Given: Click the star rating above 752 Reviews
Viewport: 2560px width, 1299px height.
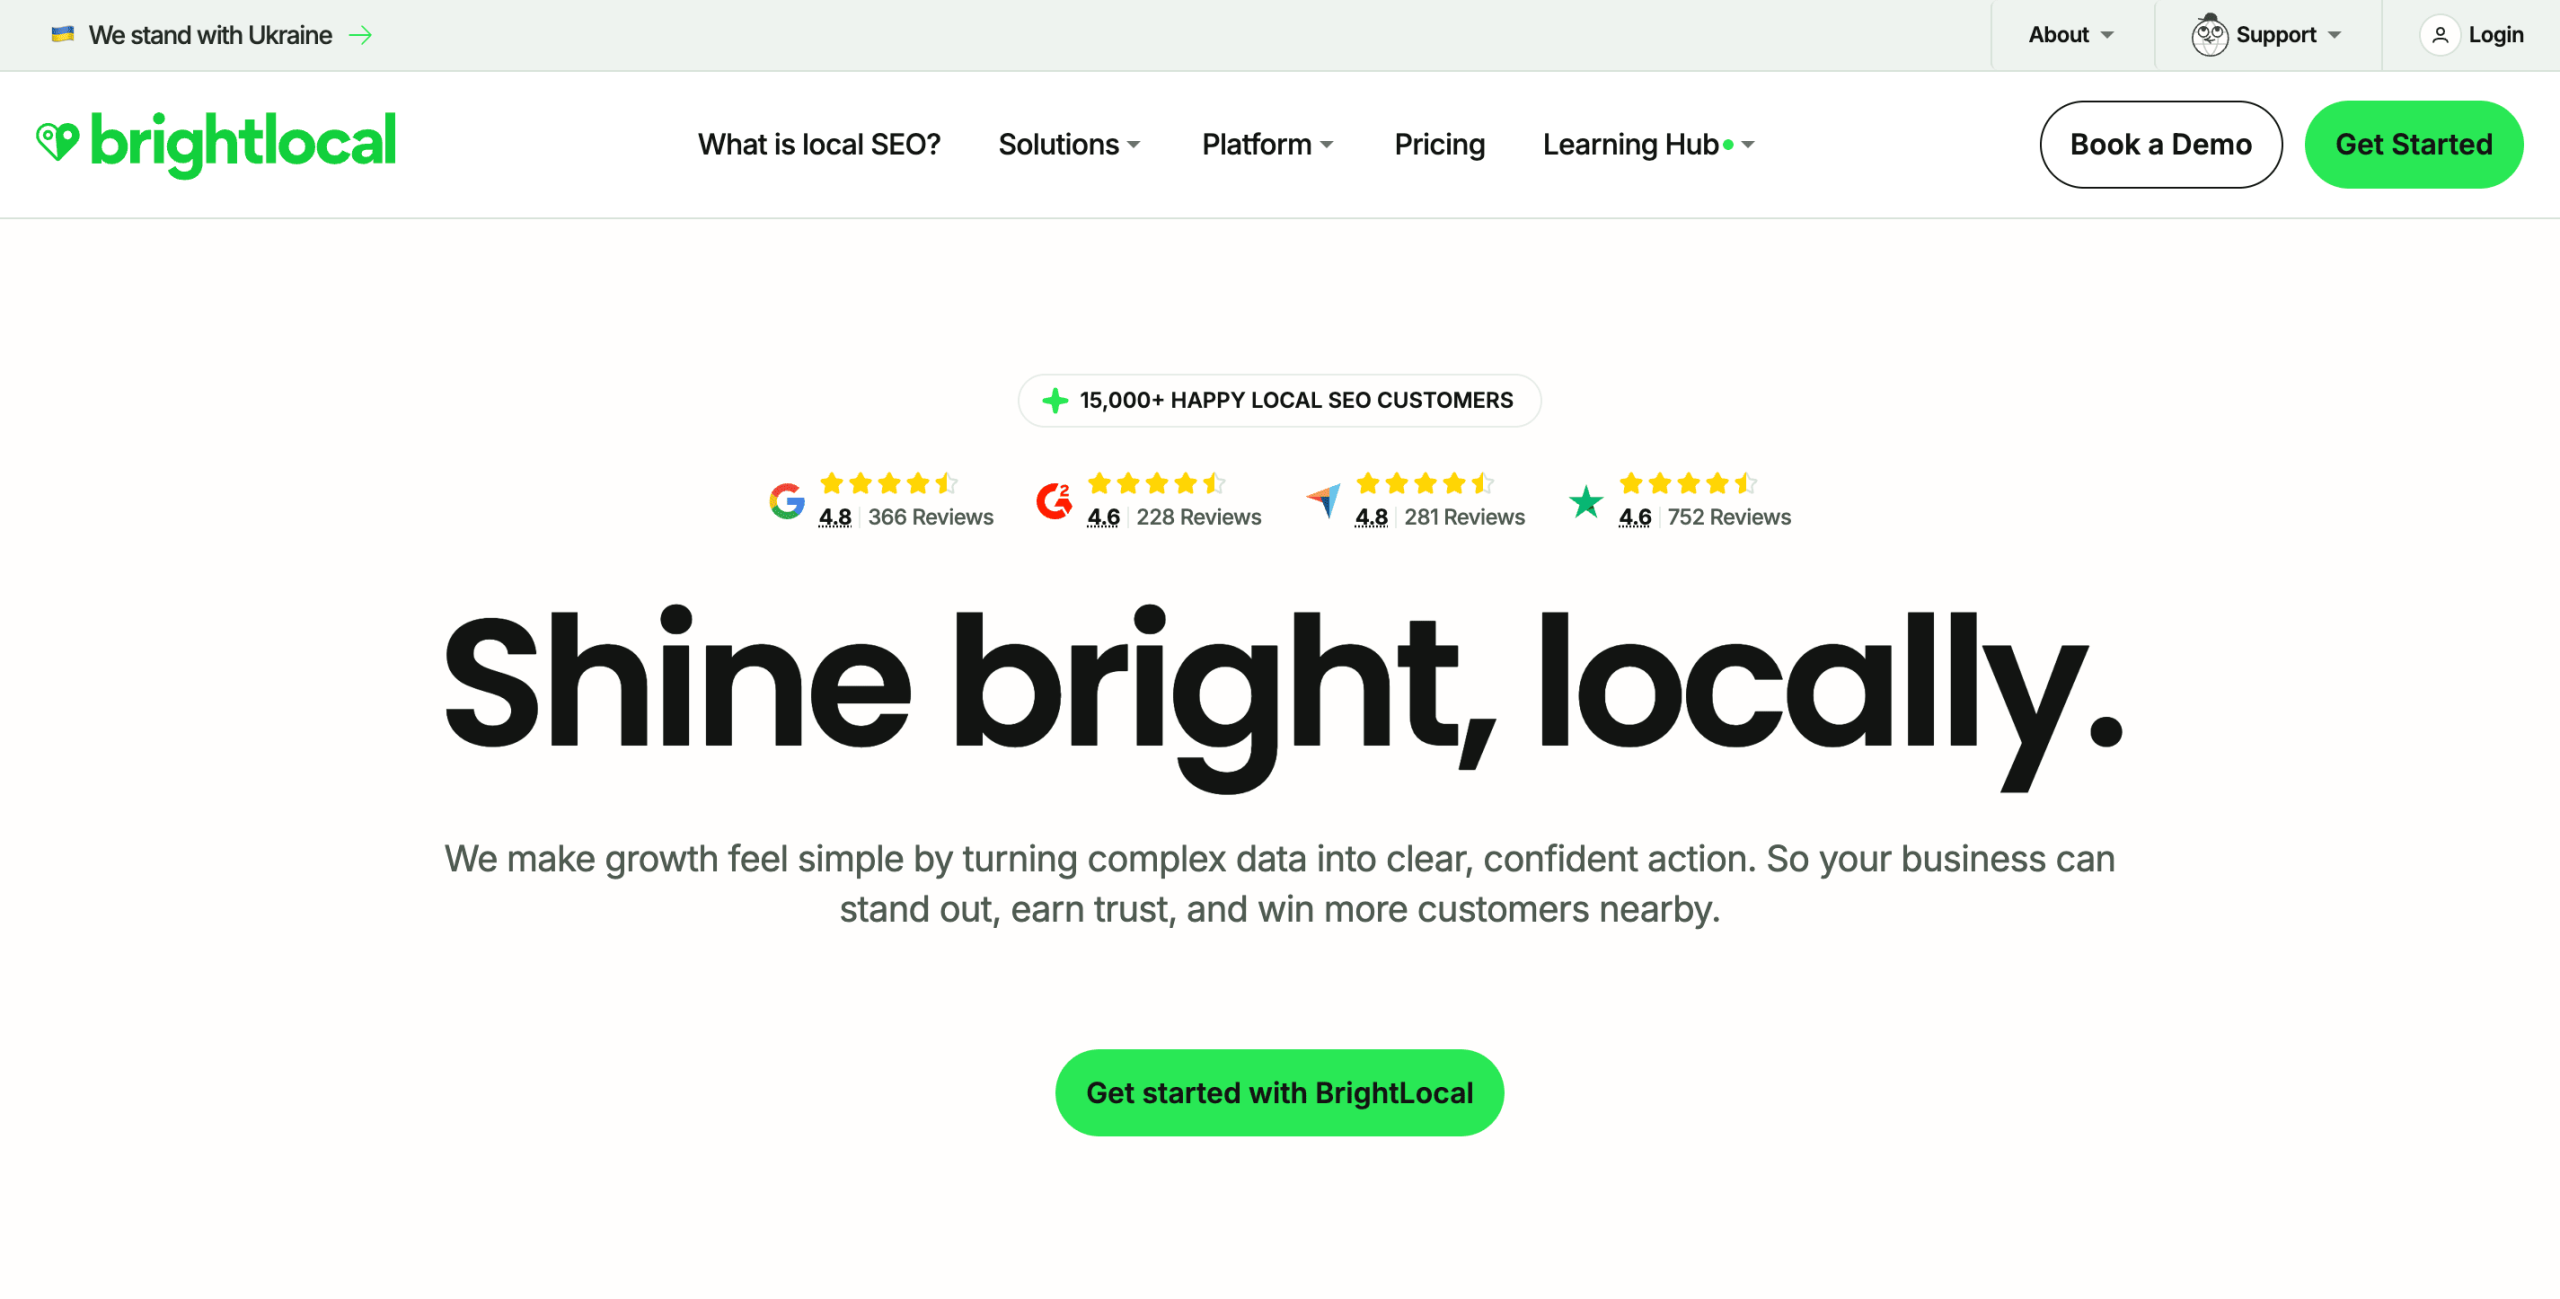Looking at the screenshot, I should pyautogui.click(x=1688, y=484).
